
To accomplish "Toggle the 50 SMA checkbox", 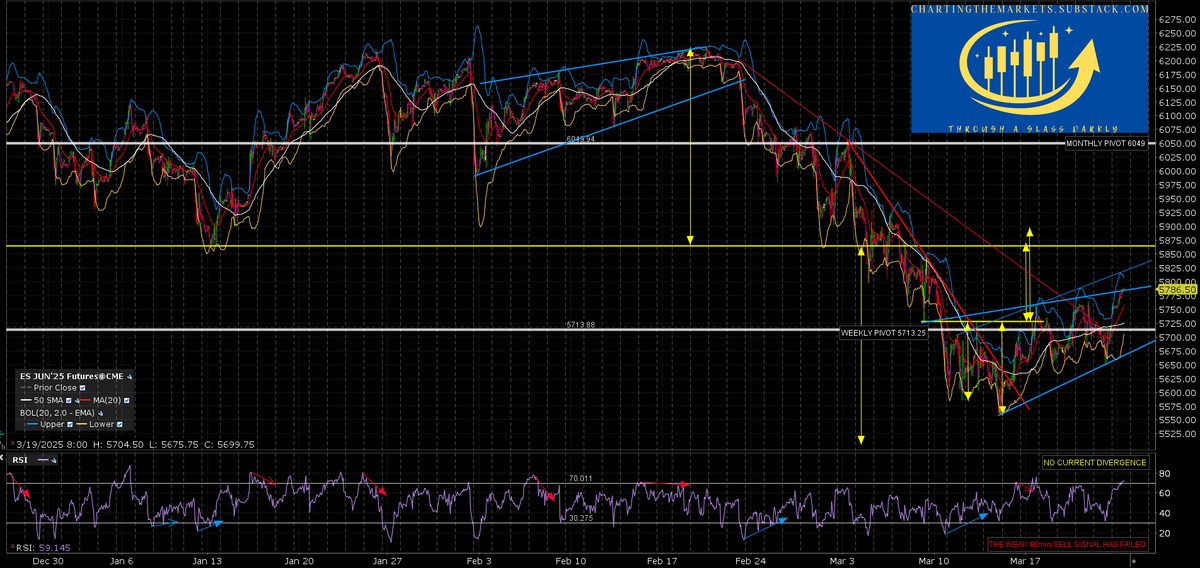I will [x=69, y=400].
